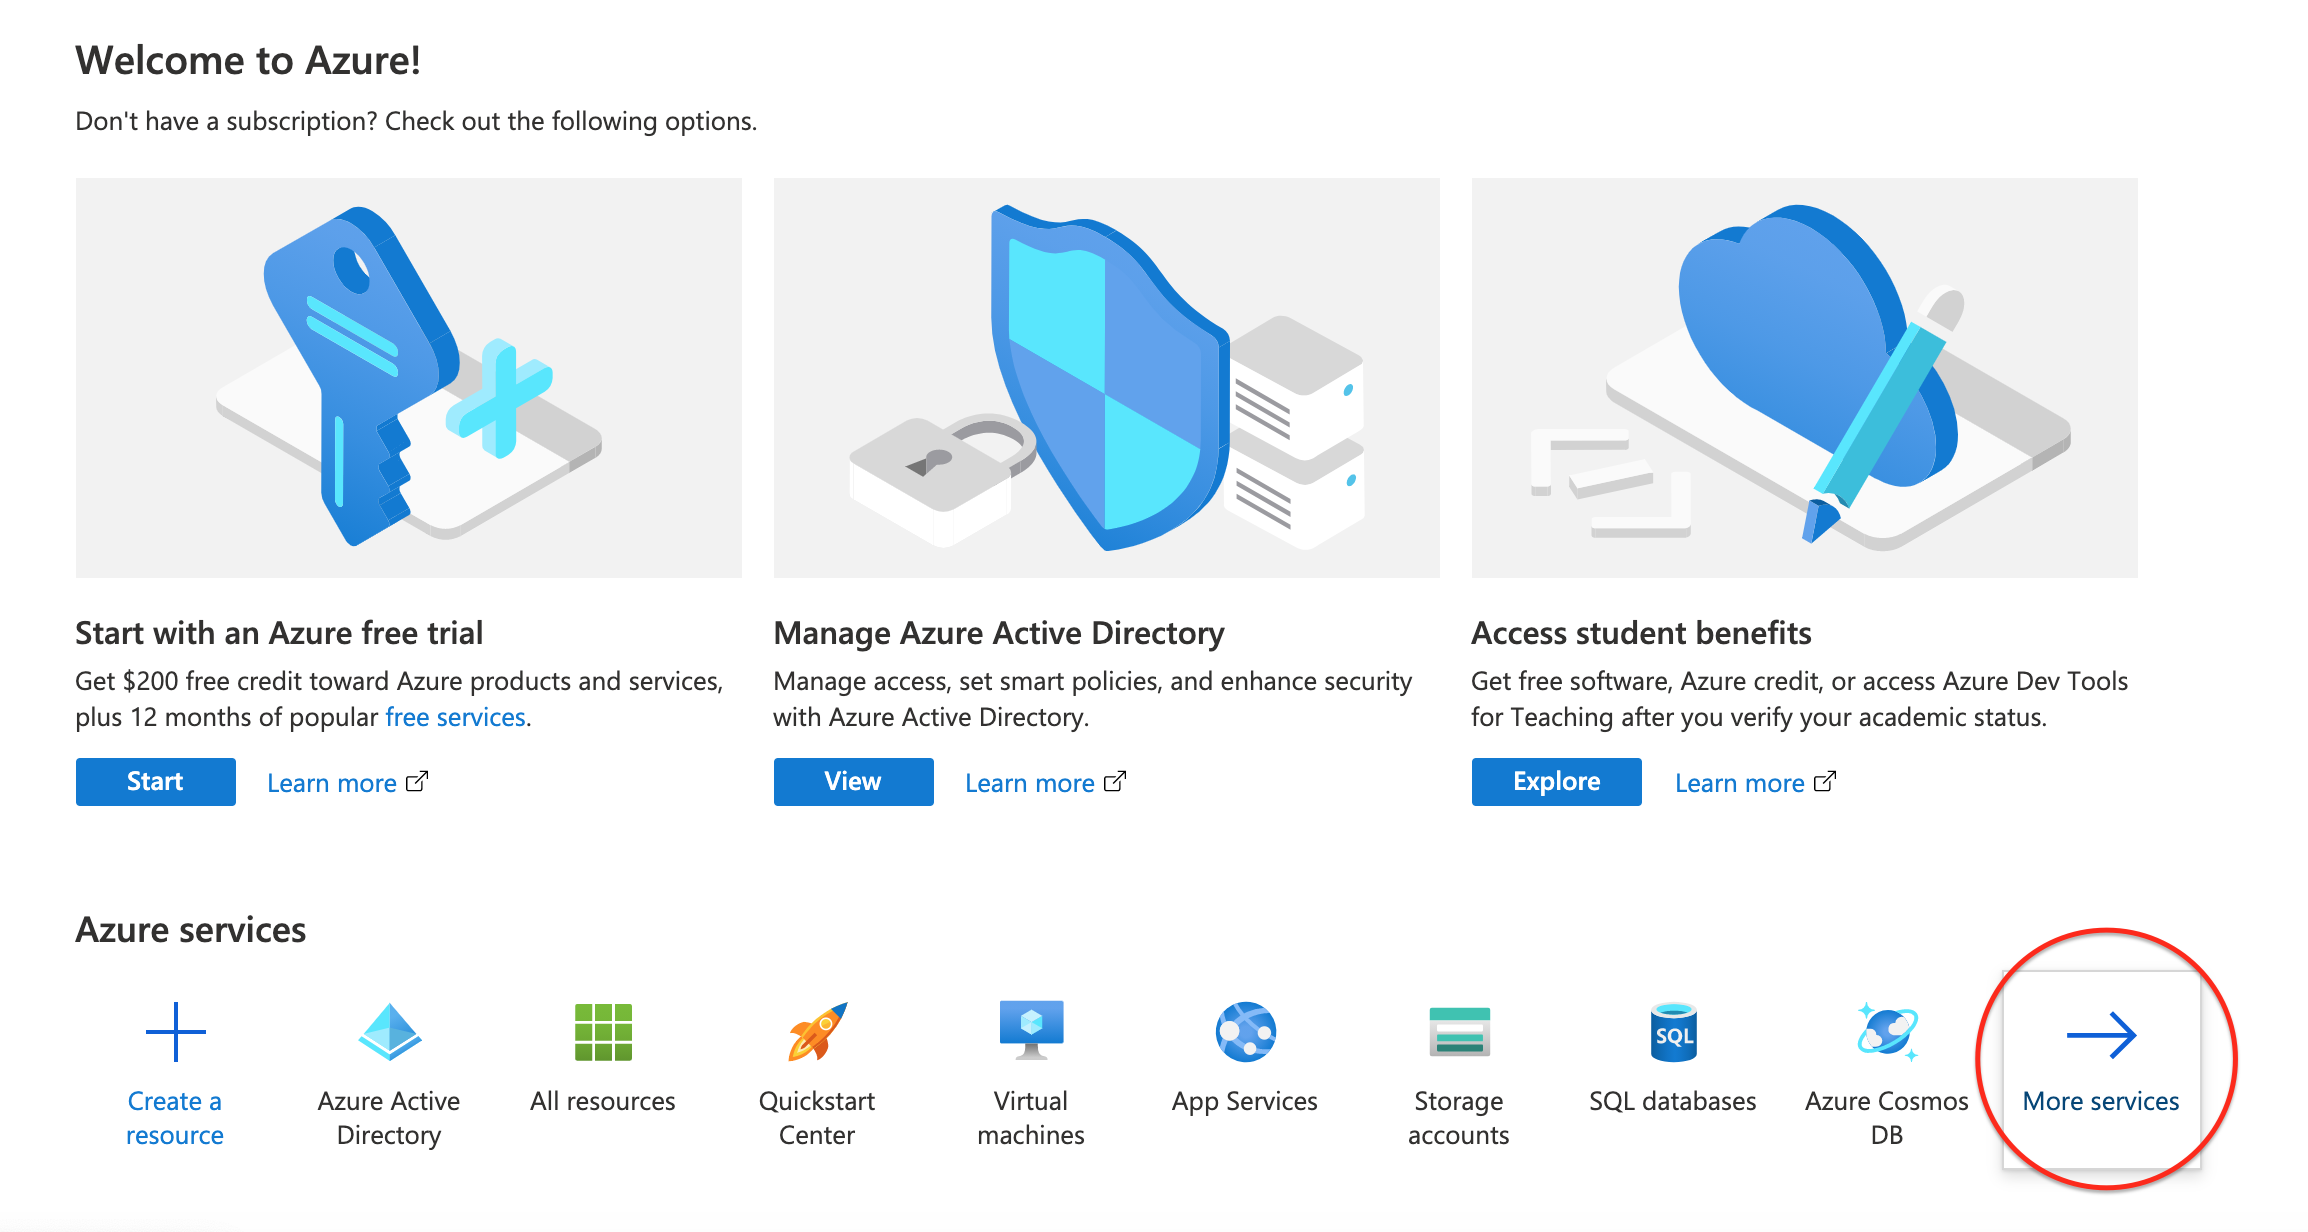Viewport: 2308px width, 1232px height.
Task: Open the Azure Cosmos DB icon
Action: point(1887,1032)
